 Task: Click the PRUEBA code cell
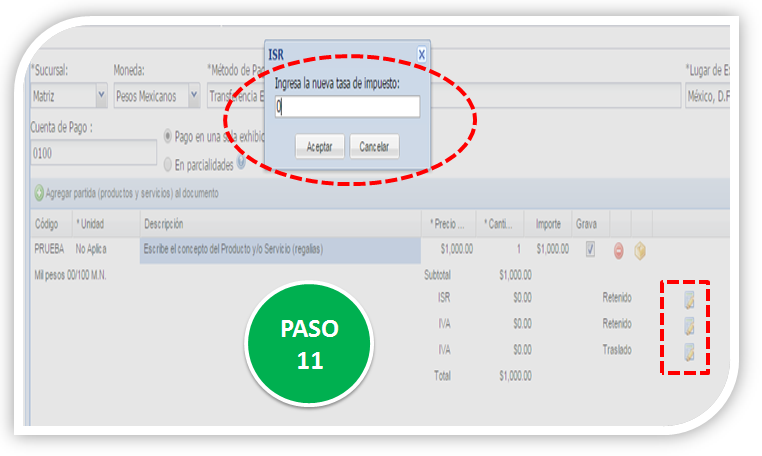tap(49, 249)
